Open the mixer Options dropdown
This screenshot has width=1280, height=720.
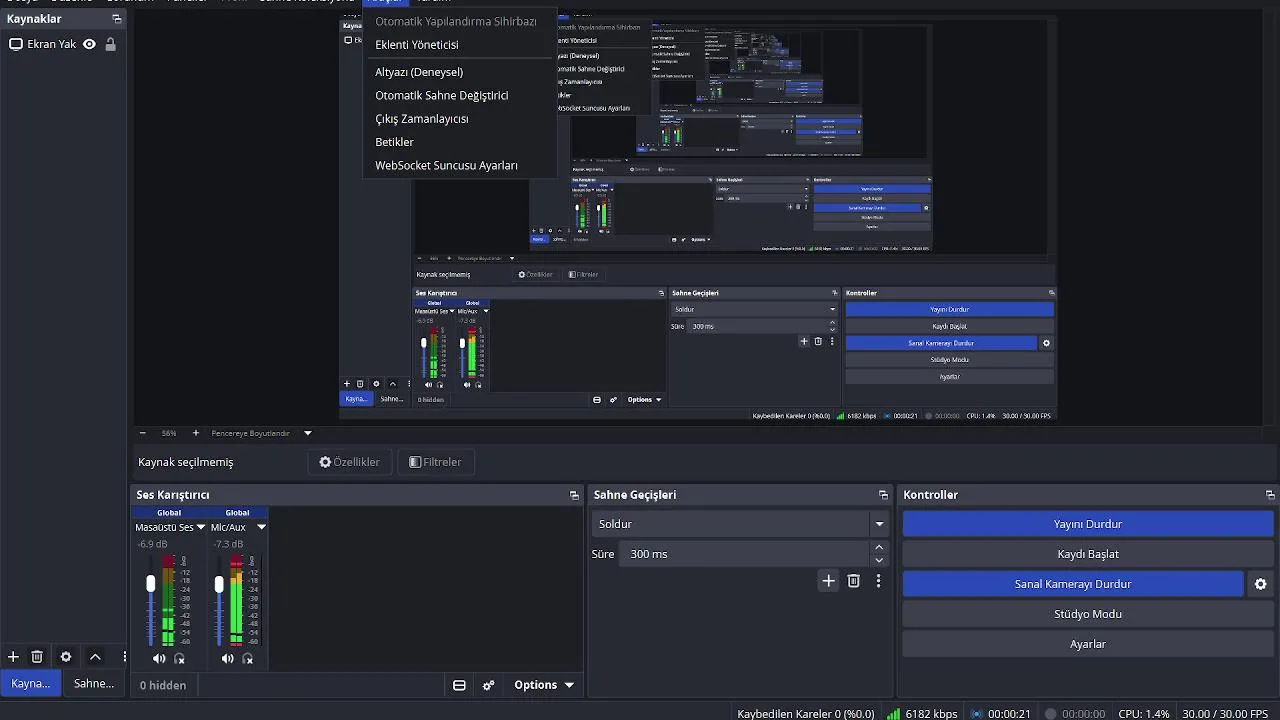pyautogui.click(x=544, y=685)
